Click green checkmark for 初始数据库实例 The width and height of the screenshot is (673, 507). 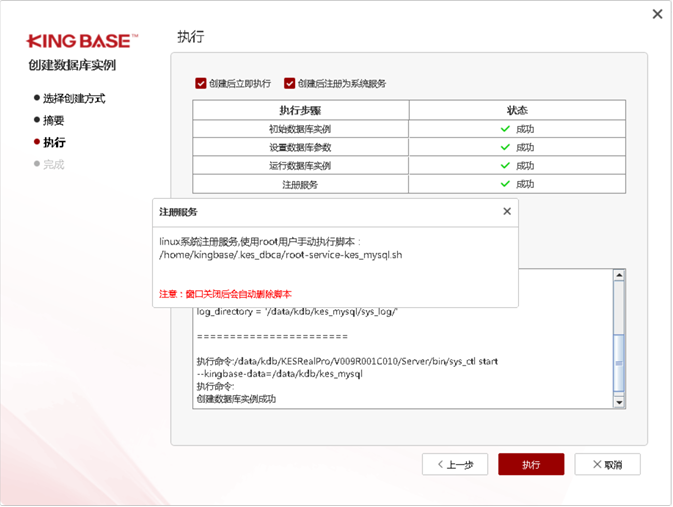click(x=506, y=129)
